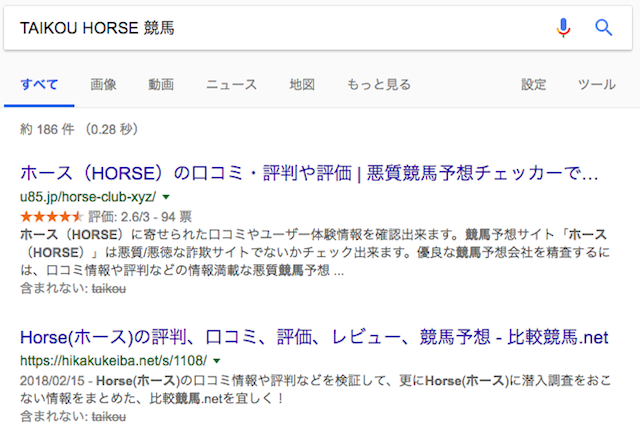The height and width of the screenshot is (437, 640).
Task: Click the 評価: 2.6/3 - 94 票 rating text
Action: tap(140, 216)
